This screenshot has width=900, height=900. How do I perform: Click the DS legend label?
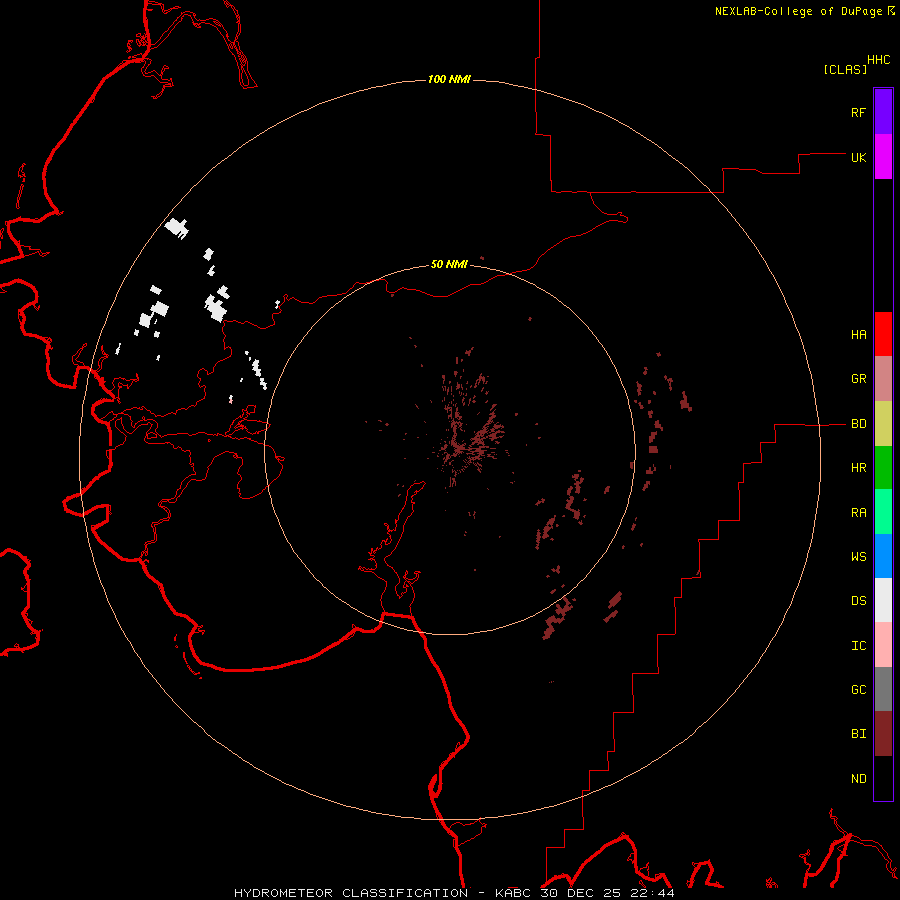858,601
